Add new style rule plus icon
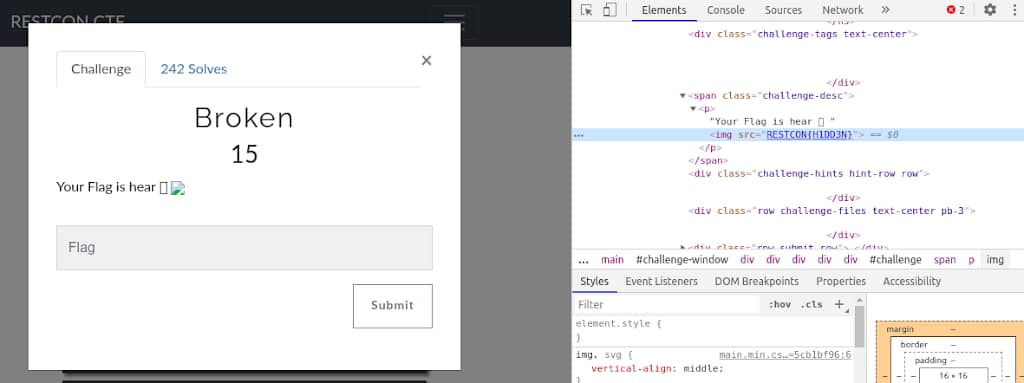 point(839,305)
